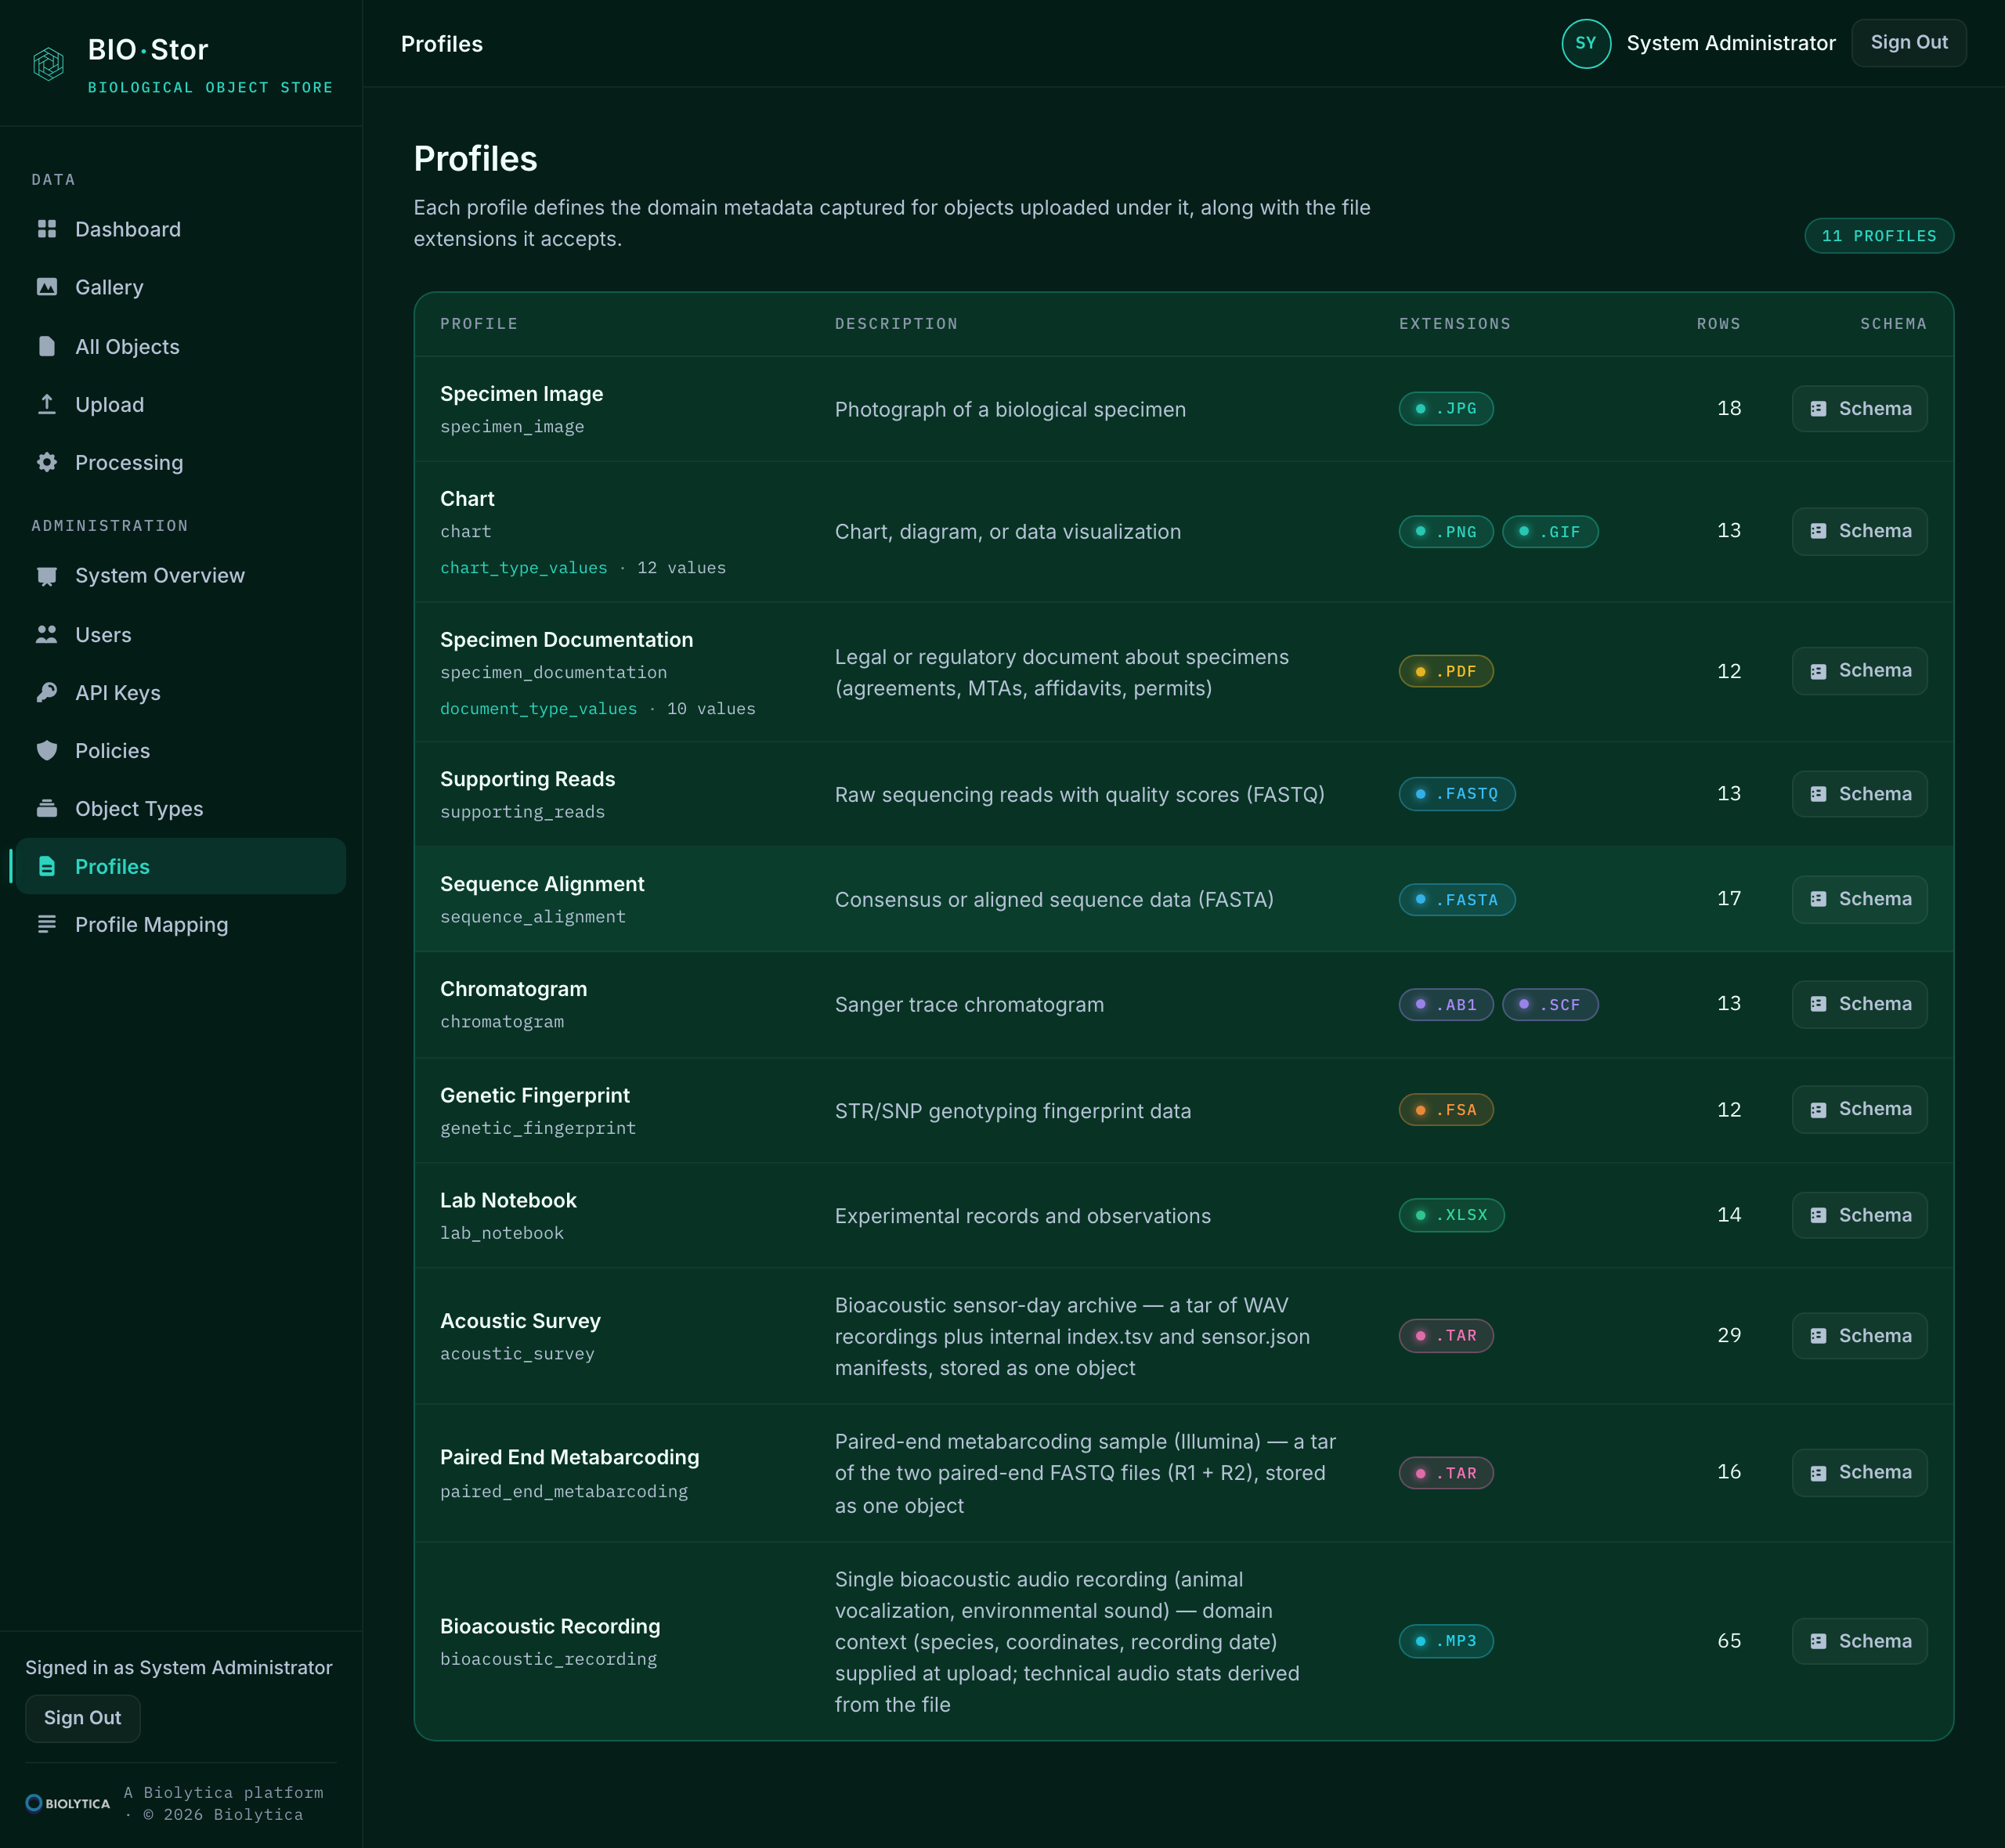Click the 11 PROFILES count badge

(x=1878, y=236)
